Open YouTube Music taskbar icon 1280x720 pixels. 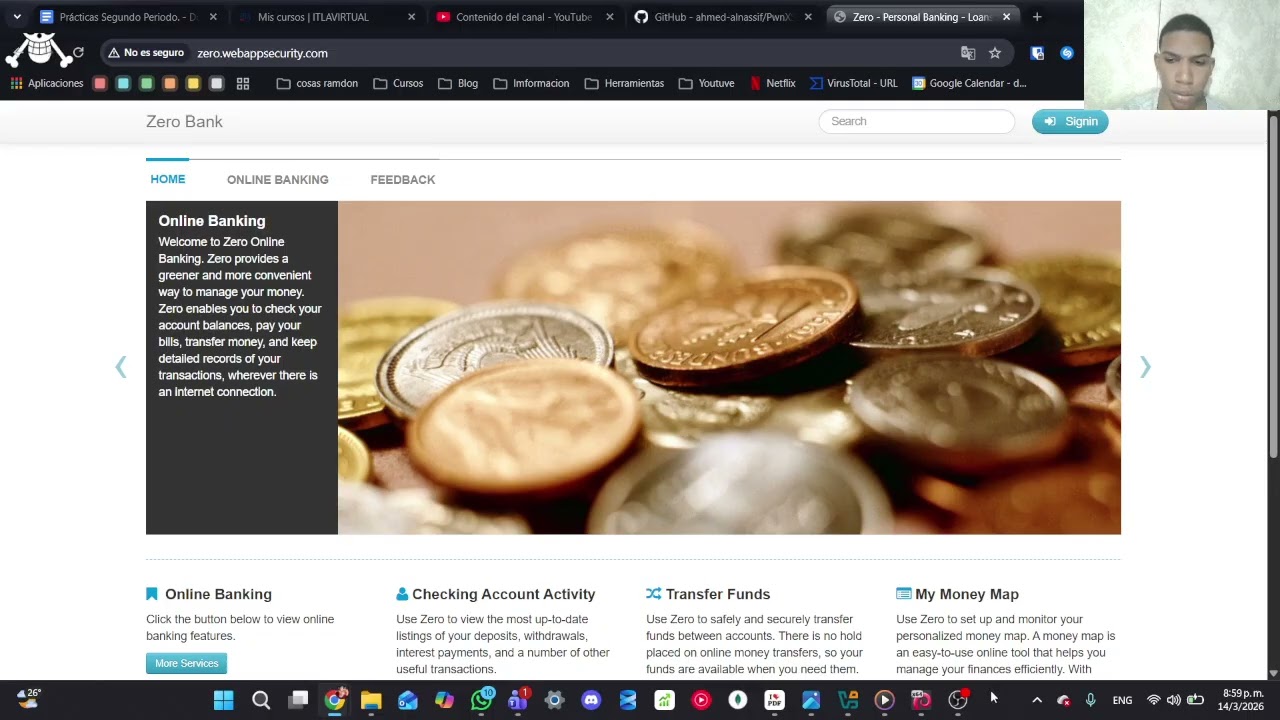tap(701, 700)
